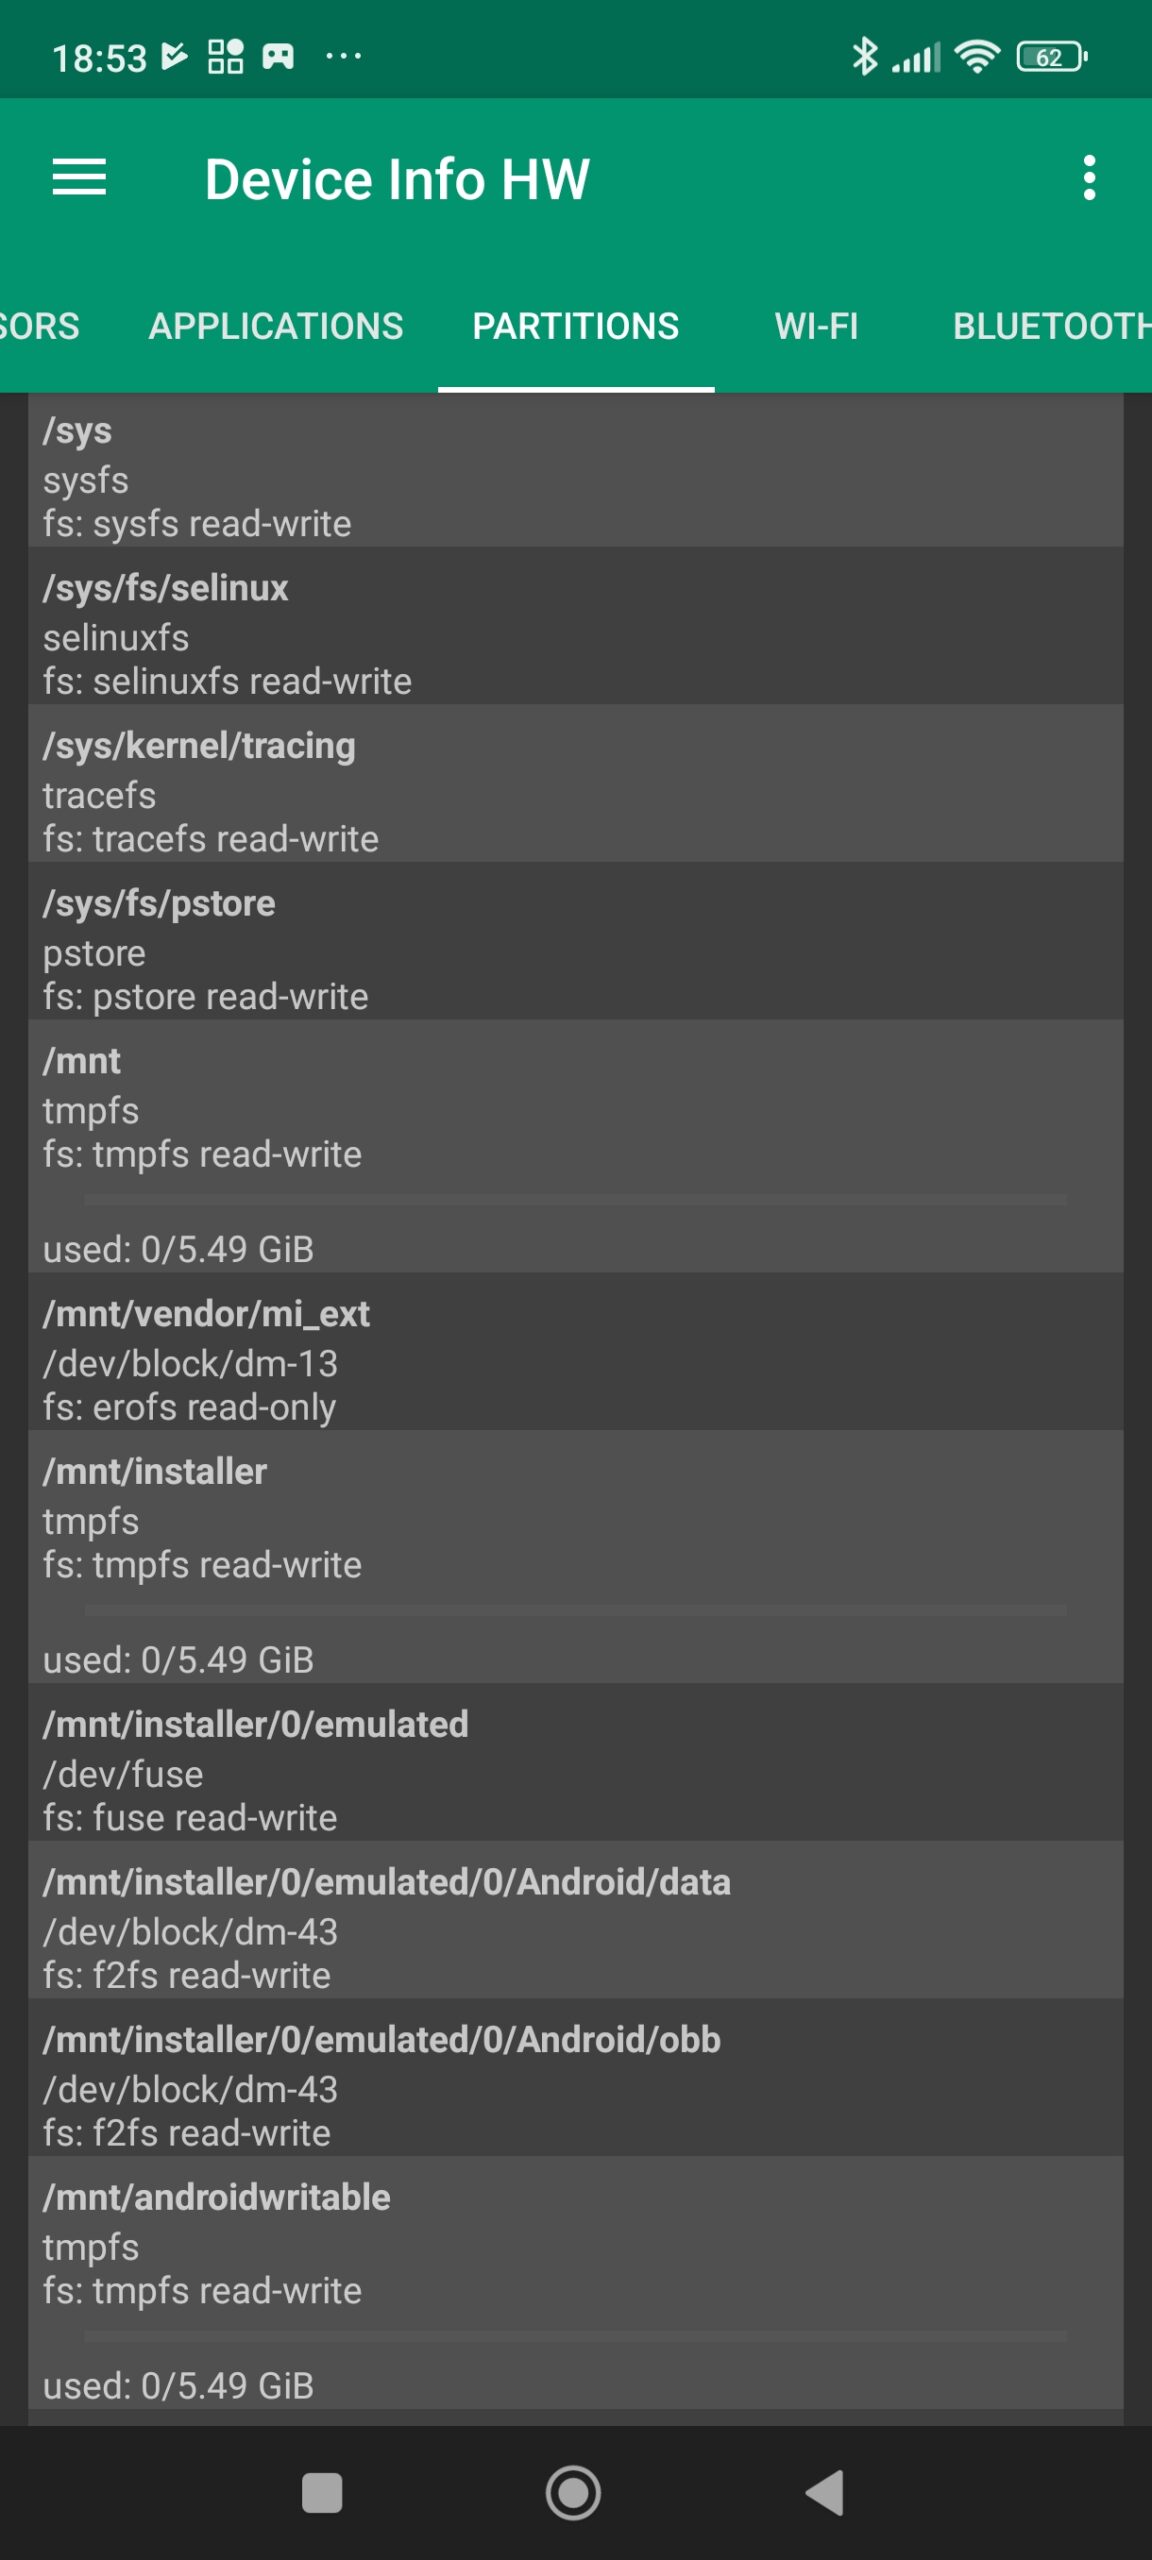Image resolution: width=1152 pixels, height=2560 pixels.
Task: Switch to the Wi-Fi tab
Action: click(x=816, y=326)
